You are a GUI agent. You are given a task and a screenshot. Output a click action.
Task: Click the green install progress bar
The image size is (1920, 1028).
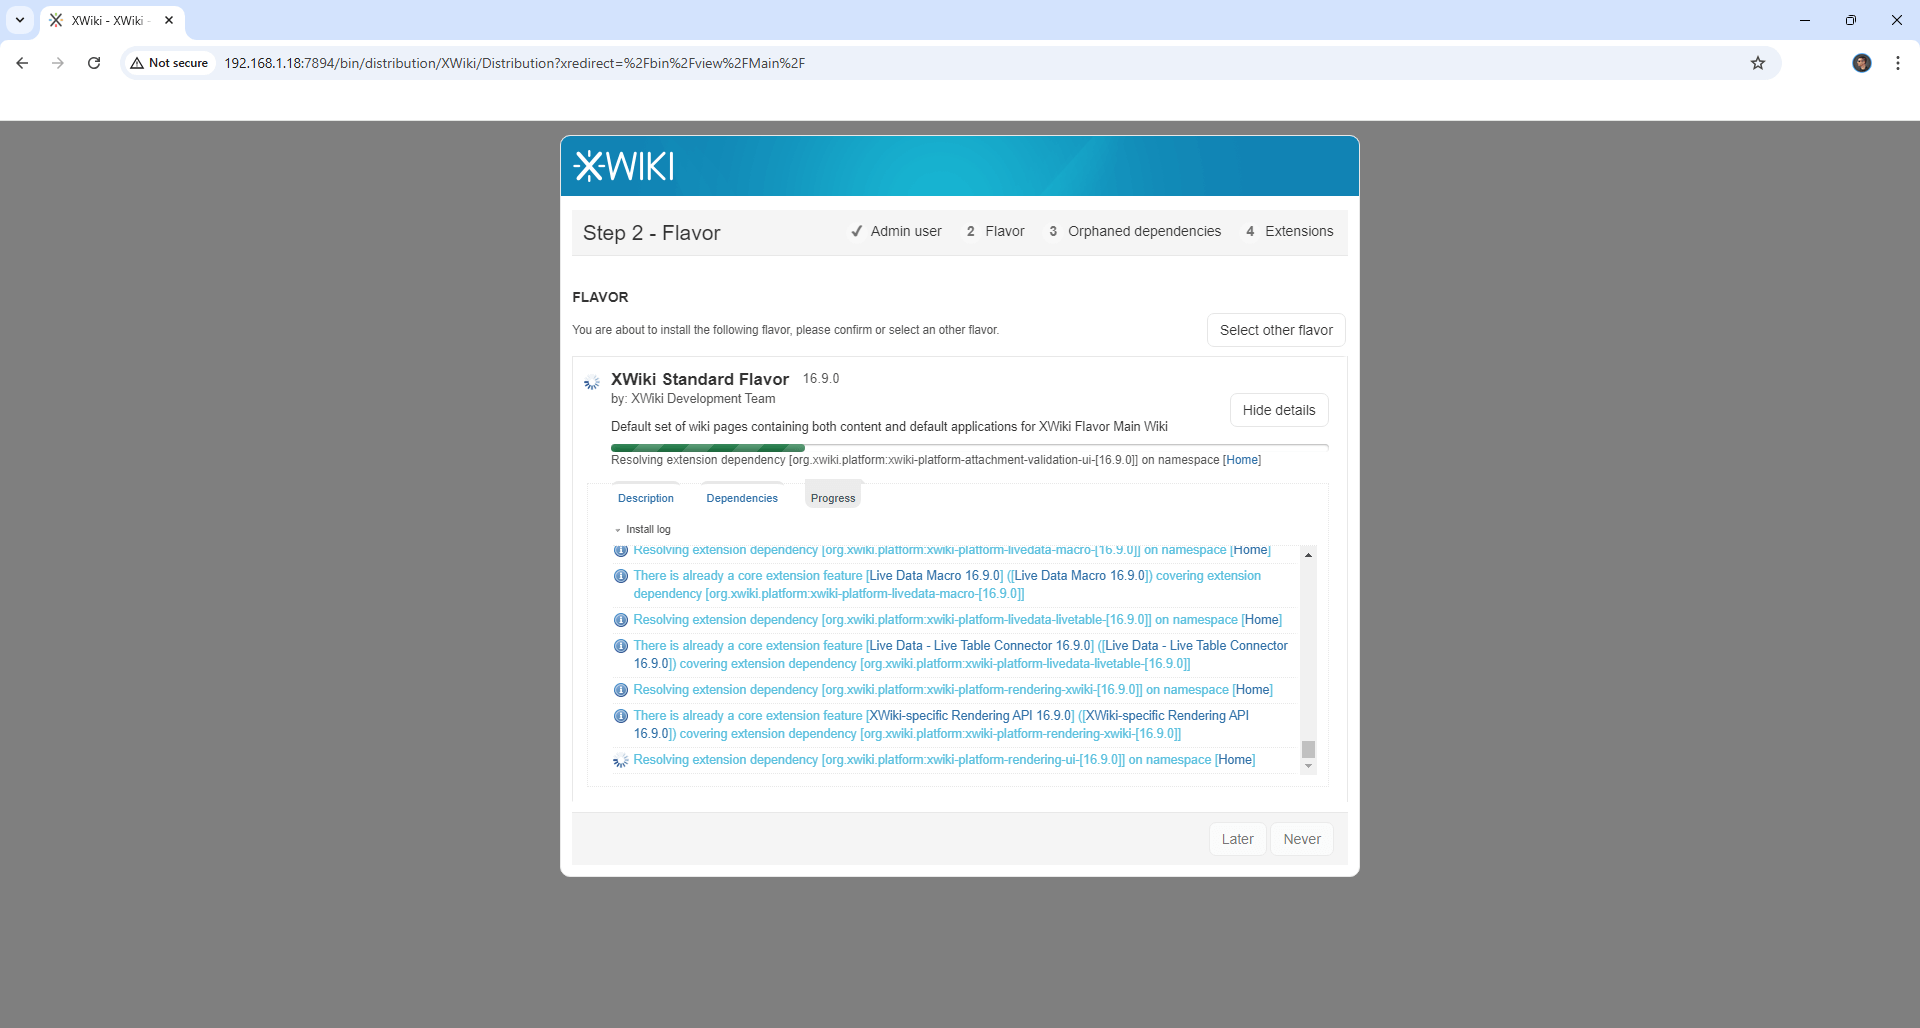point(708,448)
